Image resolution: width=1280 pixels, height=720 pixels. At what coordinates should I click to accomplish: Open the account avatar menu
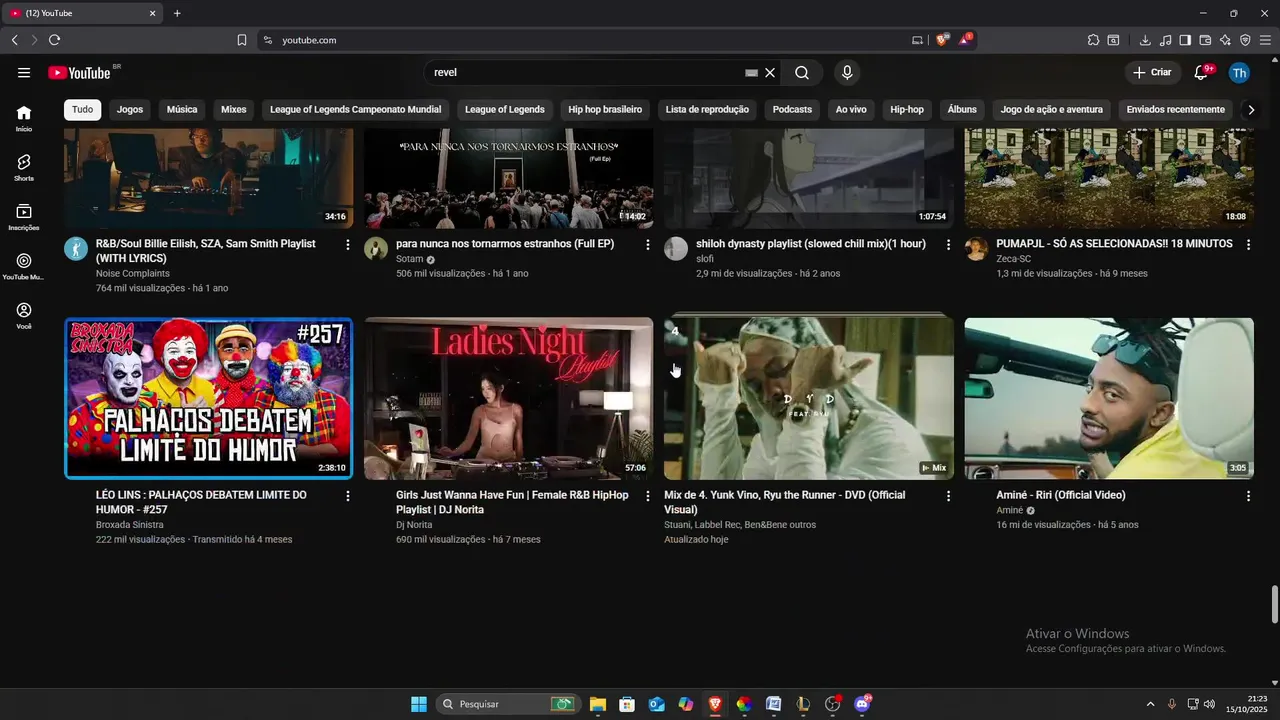1239,73
